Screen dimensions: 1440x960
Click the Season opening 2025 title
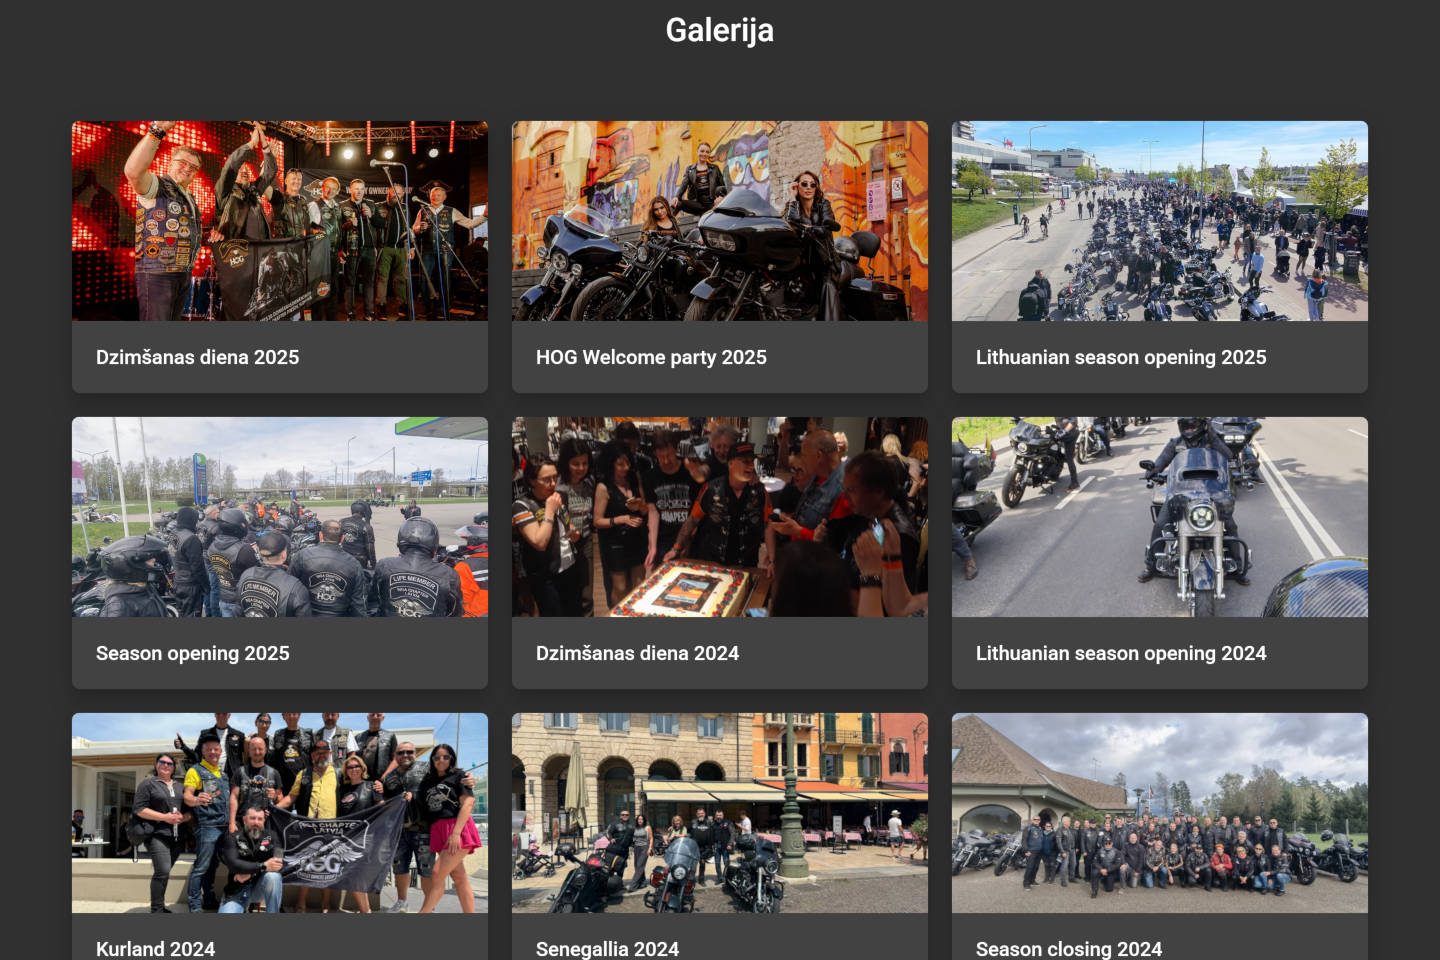click(192, 653)
